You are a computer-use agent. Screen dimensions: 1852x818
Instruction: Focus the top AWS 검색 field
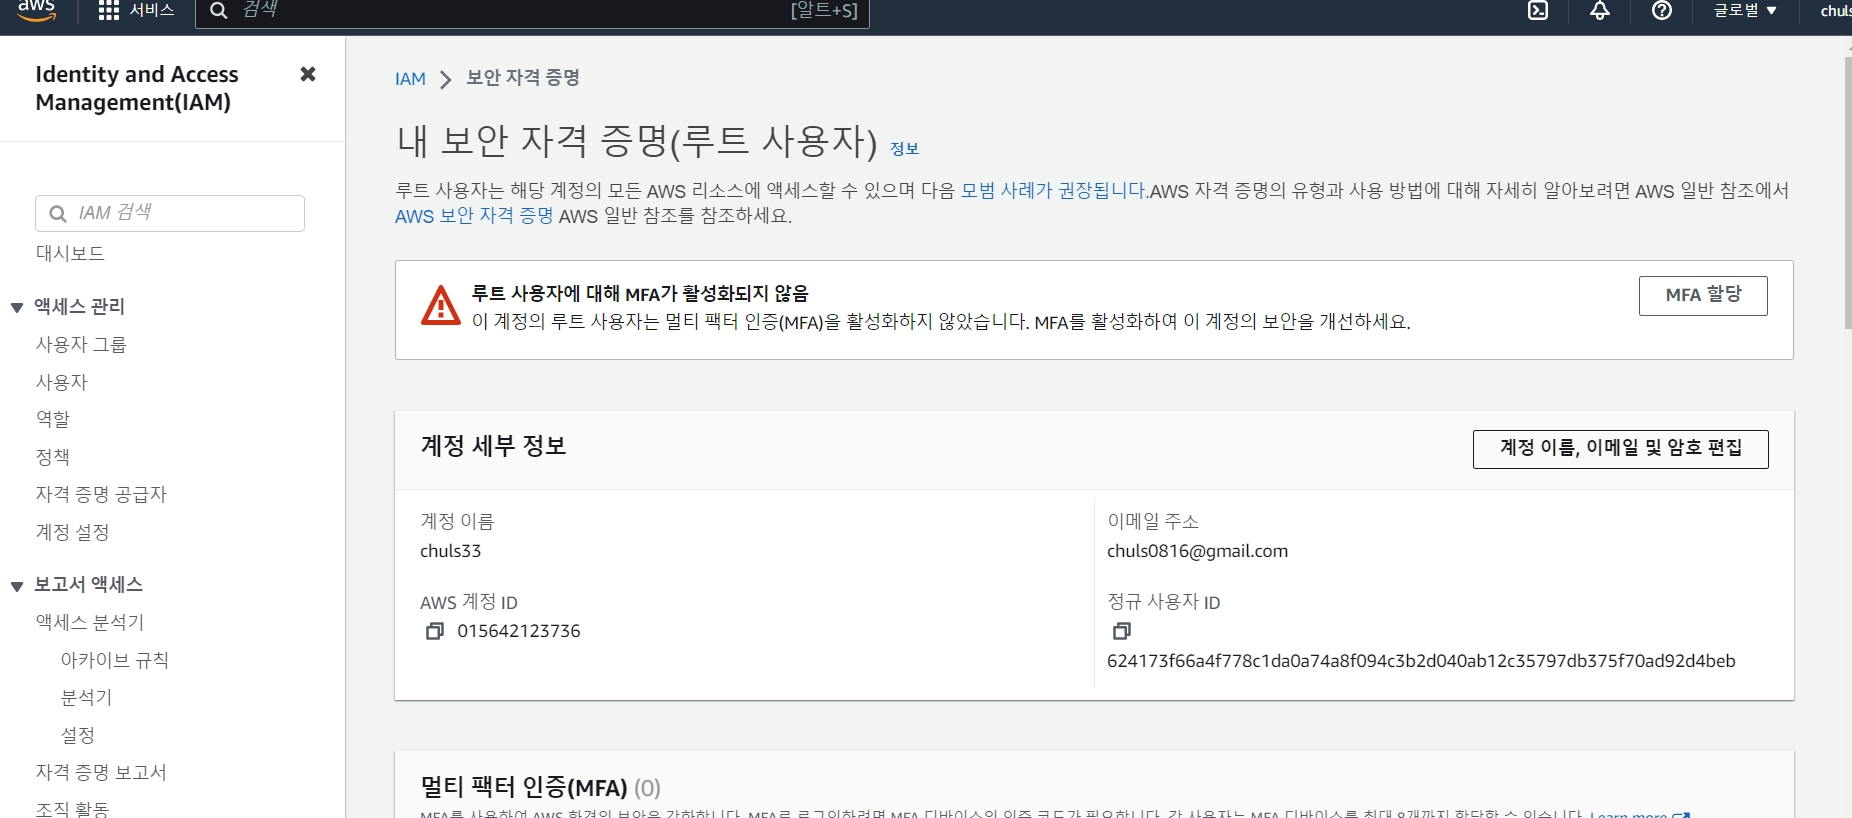pyautogui.click(x=532, y=10)
